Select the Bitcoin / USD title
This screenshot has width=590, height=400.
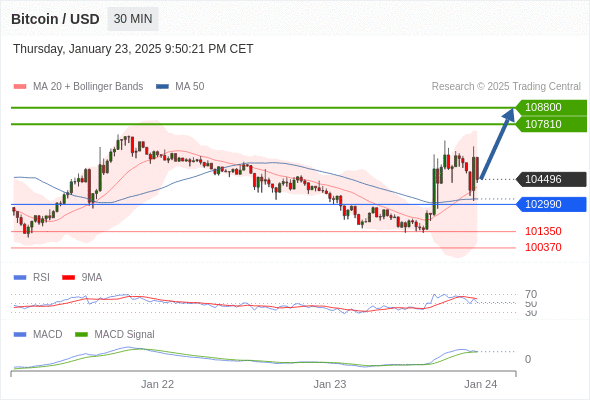tap(55, 19)
